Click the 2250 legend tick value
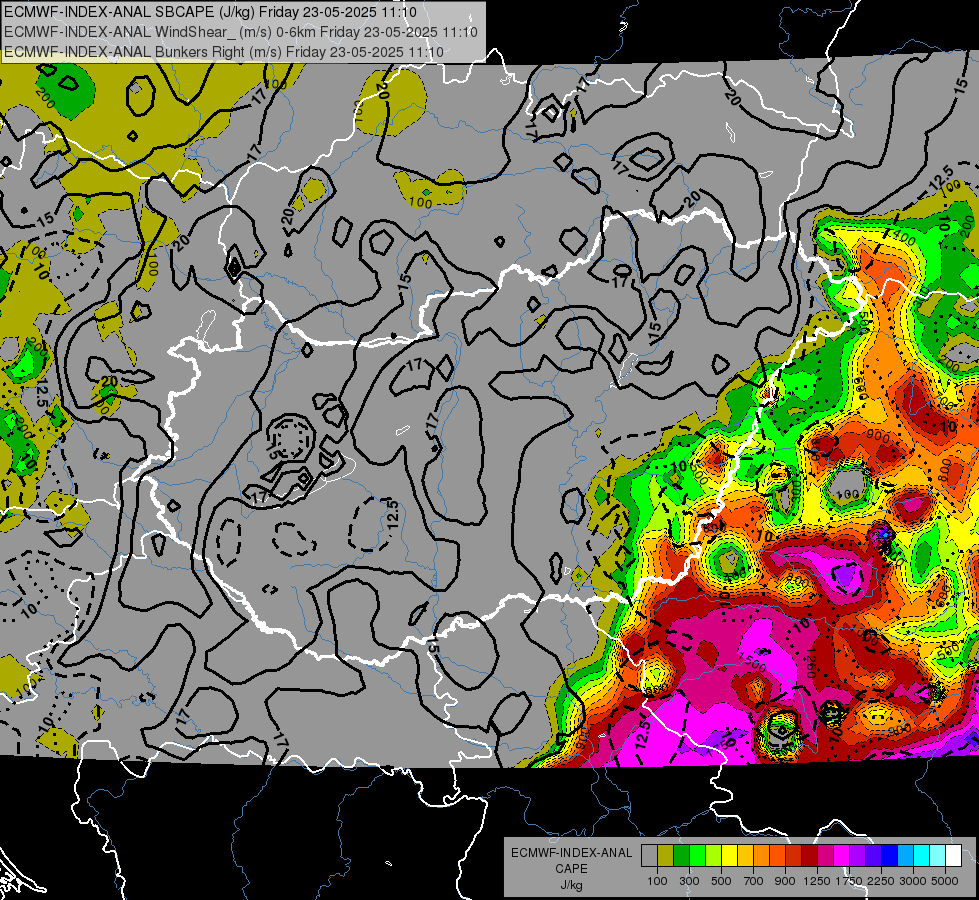Viewport: 979px width, 900px height. 881,881
